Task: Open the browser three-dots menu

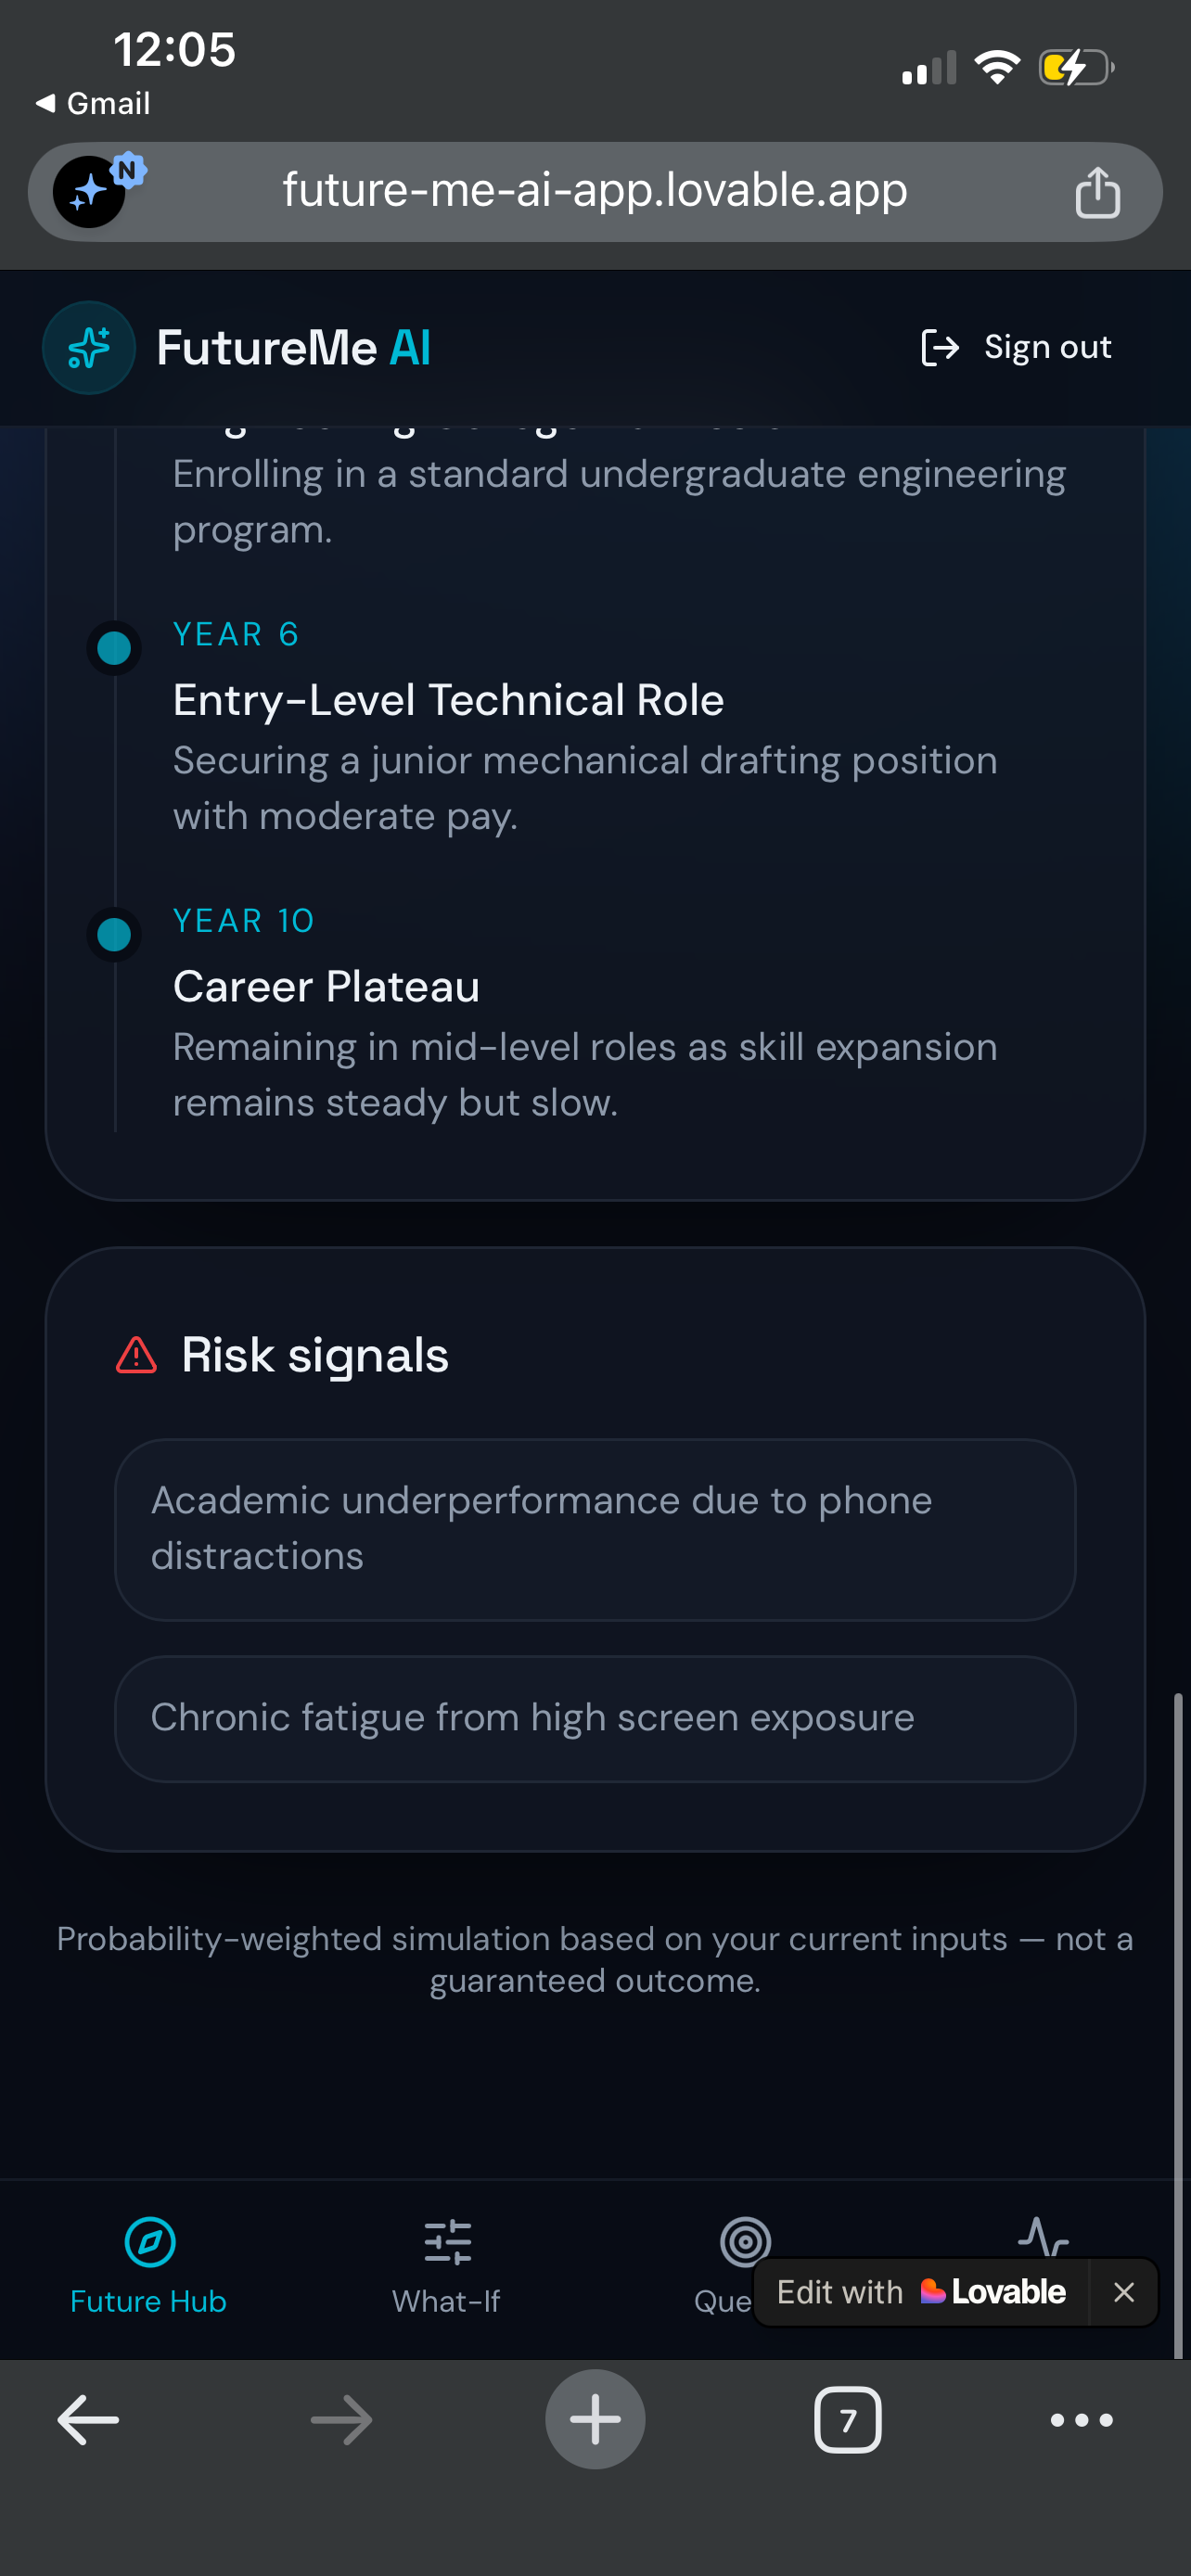Action: pyautogui.click(x=1081, y=2420)
